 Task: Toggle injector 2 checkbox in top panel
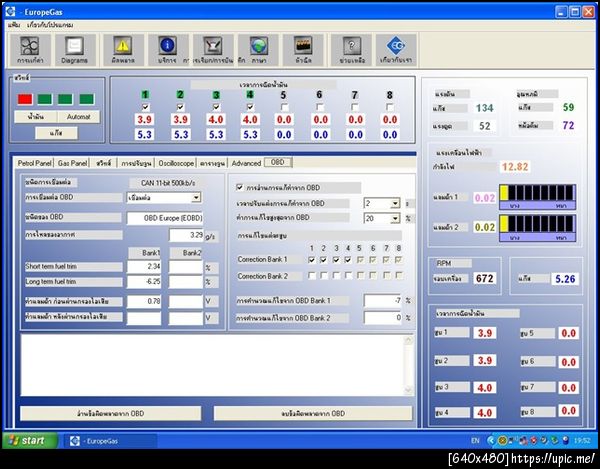(180, 107)
